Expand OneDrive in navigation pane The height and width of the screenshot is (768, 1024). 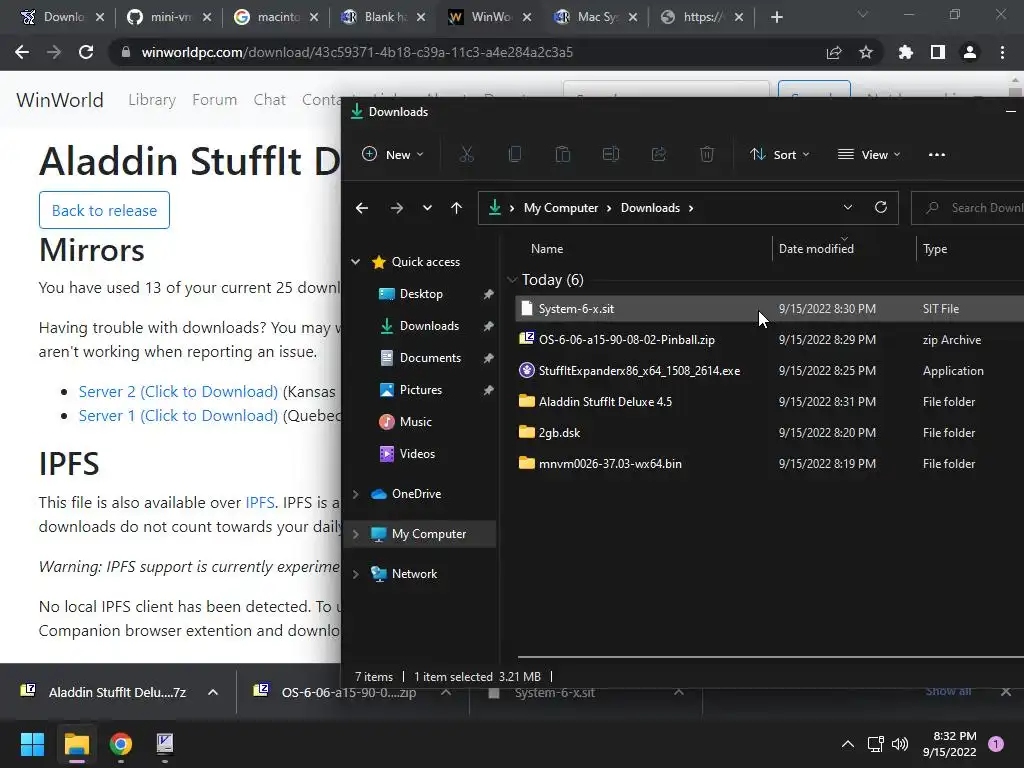(x=355, y=494)
